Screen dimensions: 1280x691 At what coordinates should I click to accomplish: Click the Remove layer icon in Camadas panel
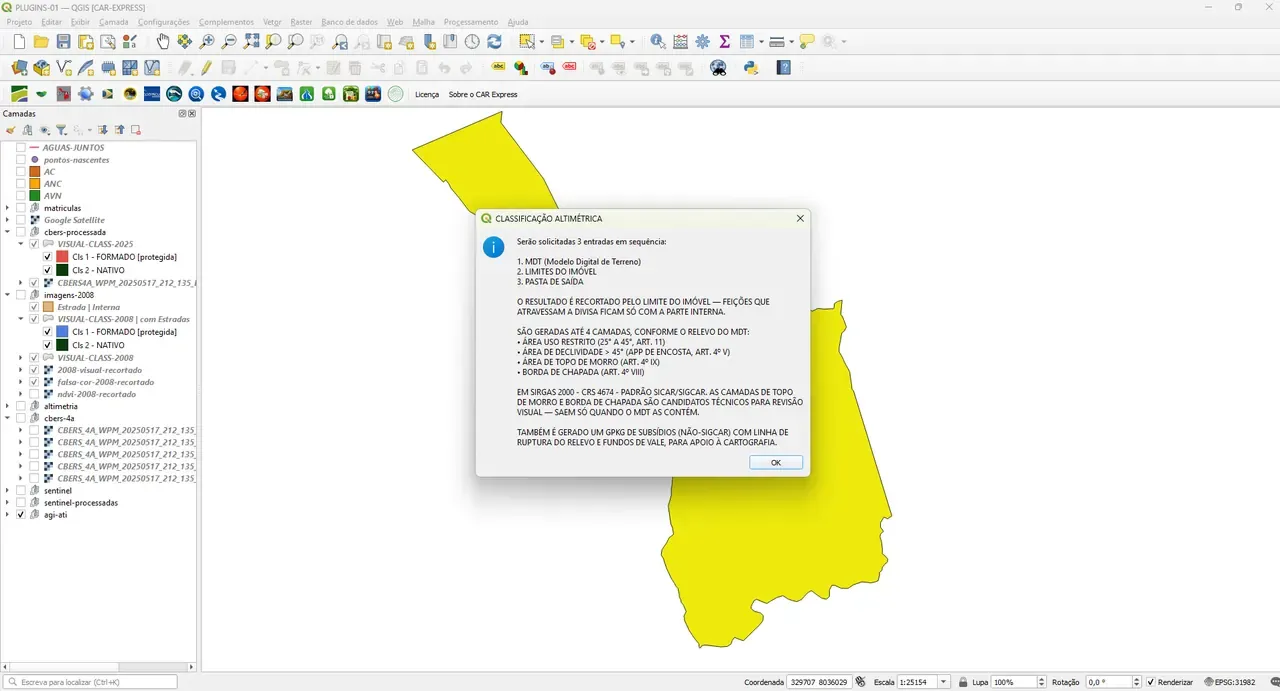(x=136, y=130)
